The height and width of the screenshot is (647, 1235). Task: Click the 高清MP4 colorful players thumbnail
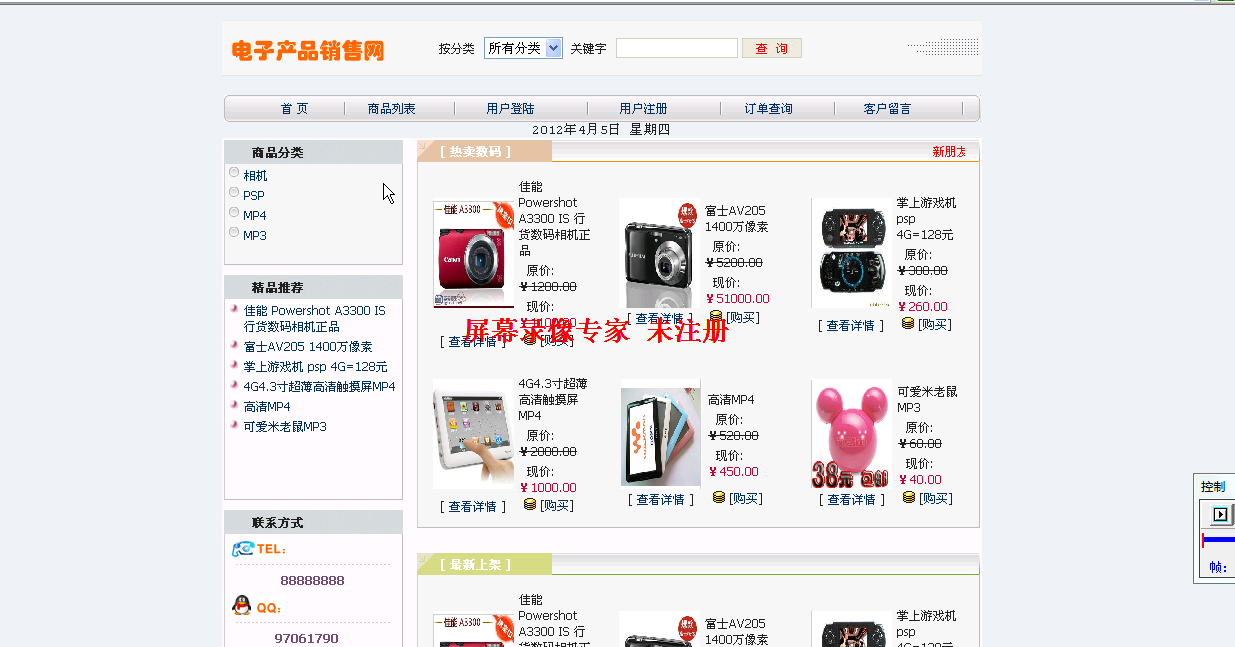[661, 432]
